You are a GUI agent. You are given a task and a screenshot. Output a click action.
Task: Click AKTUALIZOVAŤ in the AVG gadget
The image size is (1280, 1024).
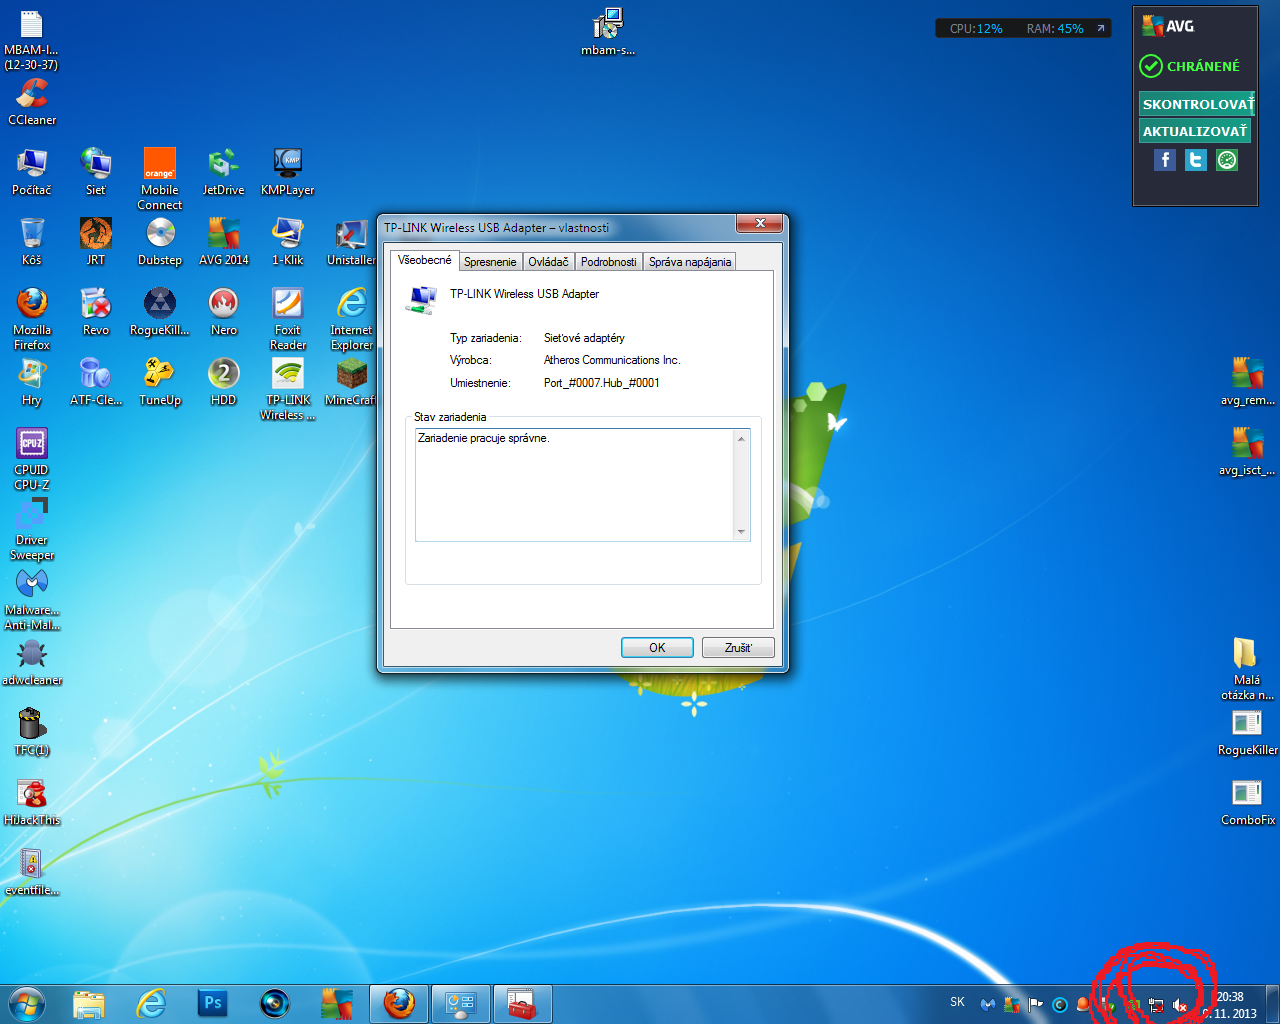click(1195, 131)
